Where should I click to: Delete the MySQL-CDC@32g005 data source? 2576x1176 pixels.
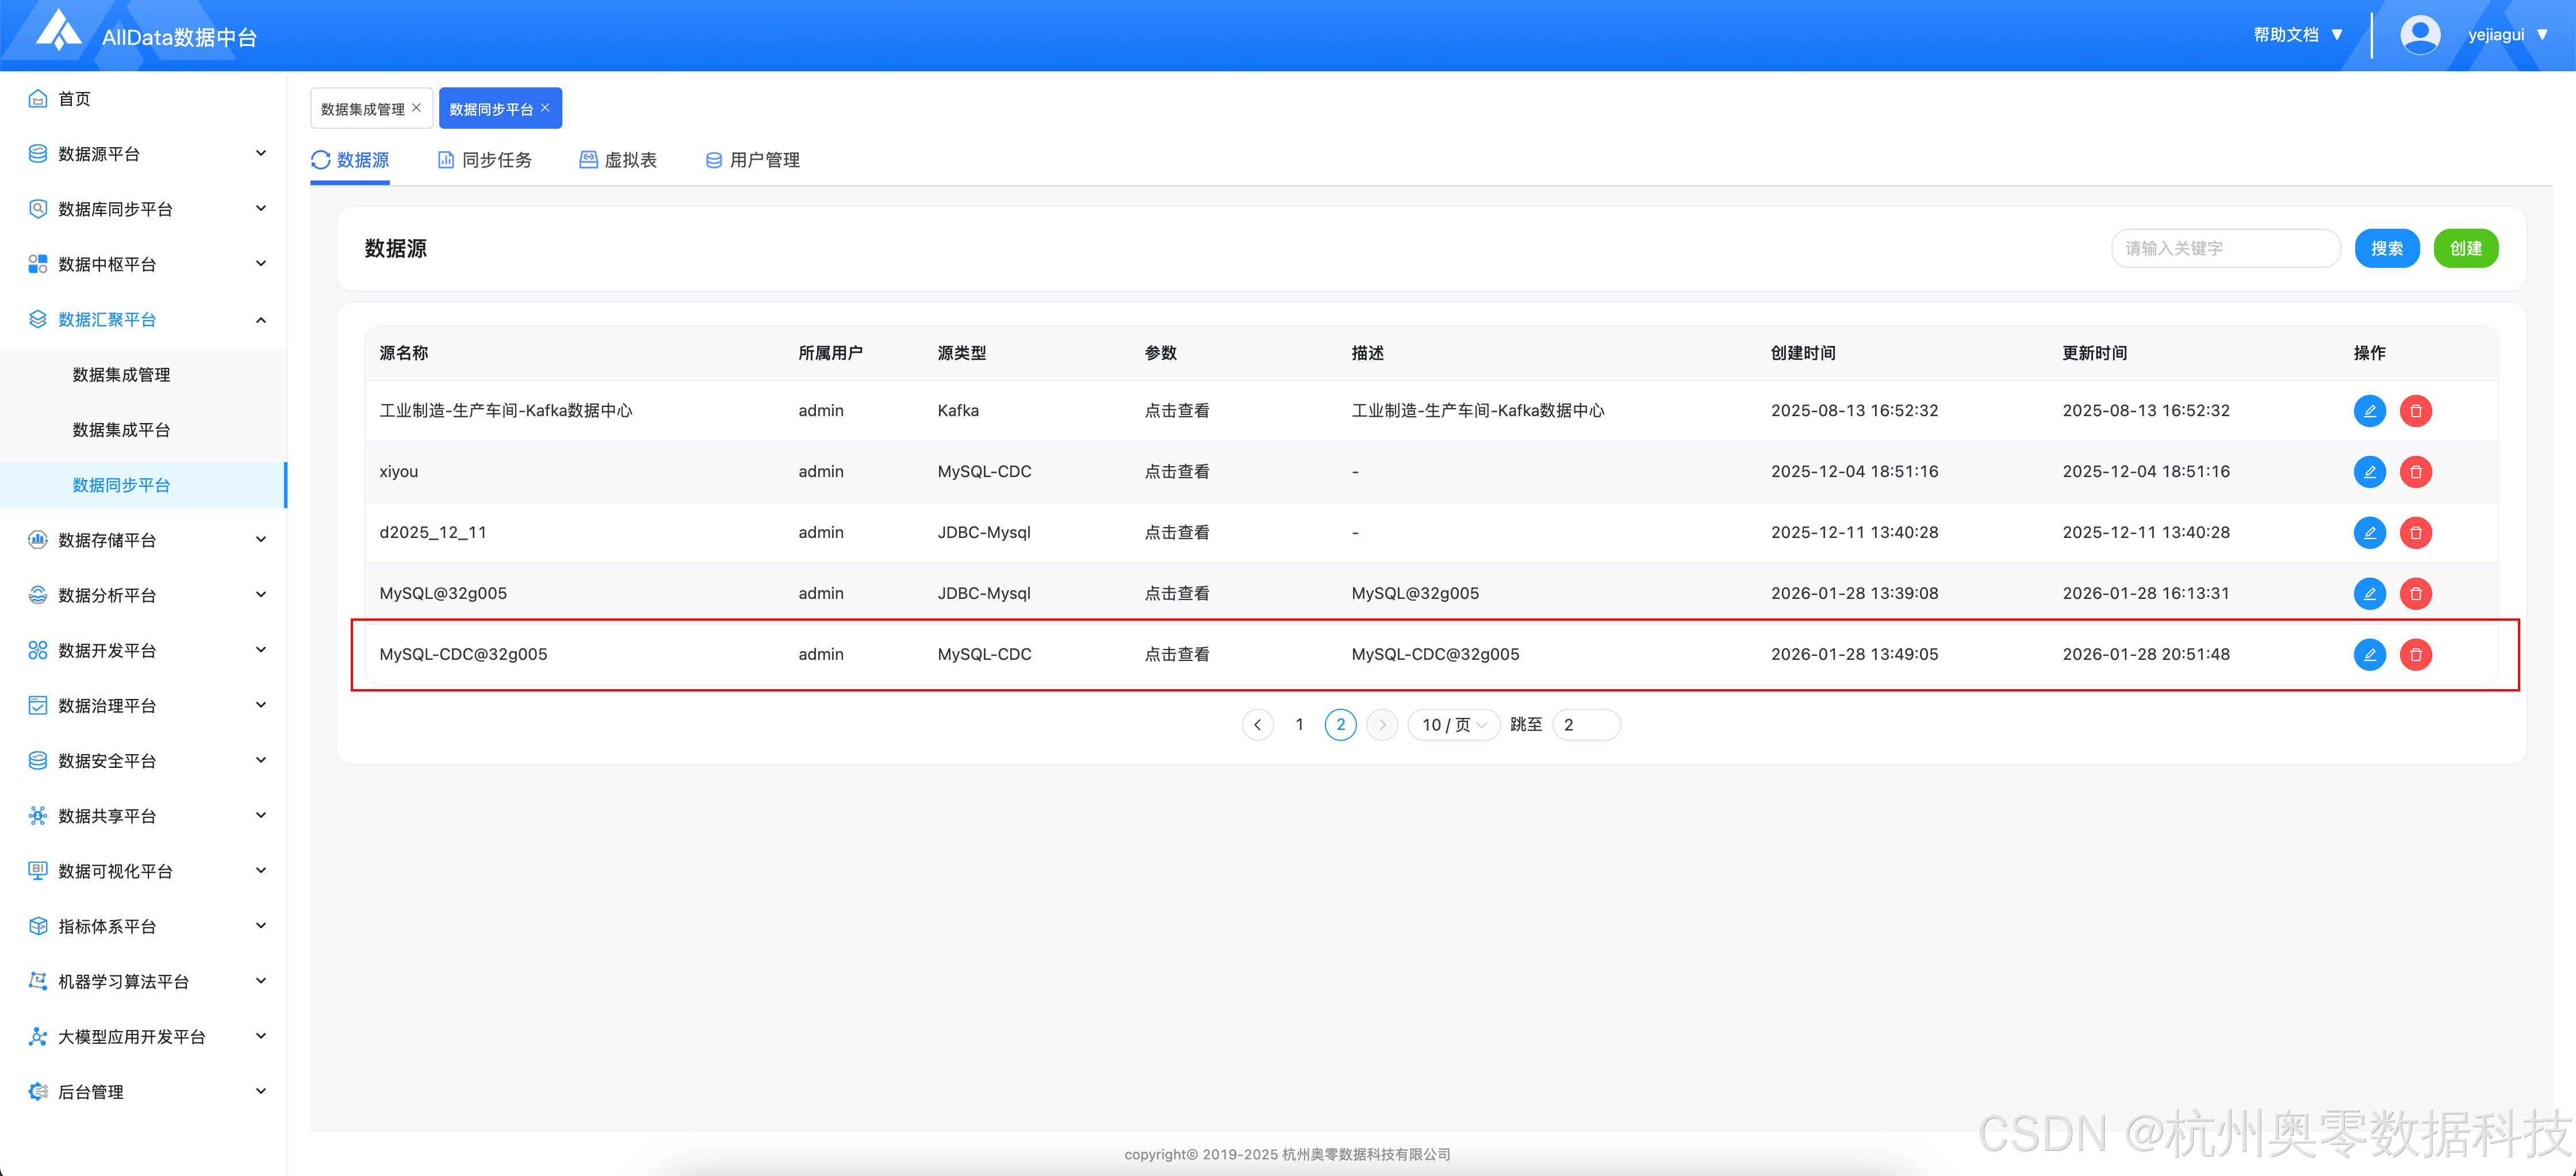(x=2415, y=654)
